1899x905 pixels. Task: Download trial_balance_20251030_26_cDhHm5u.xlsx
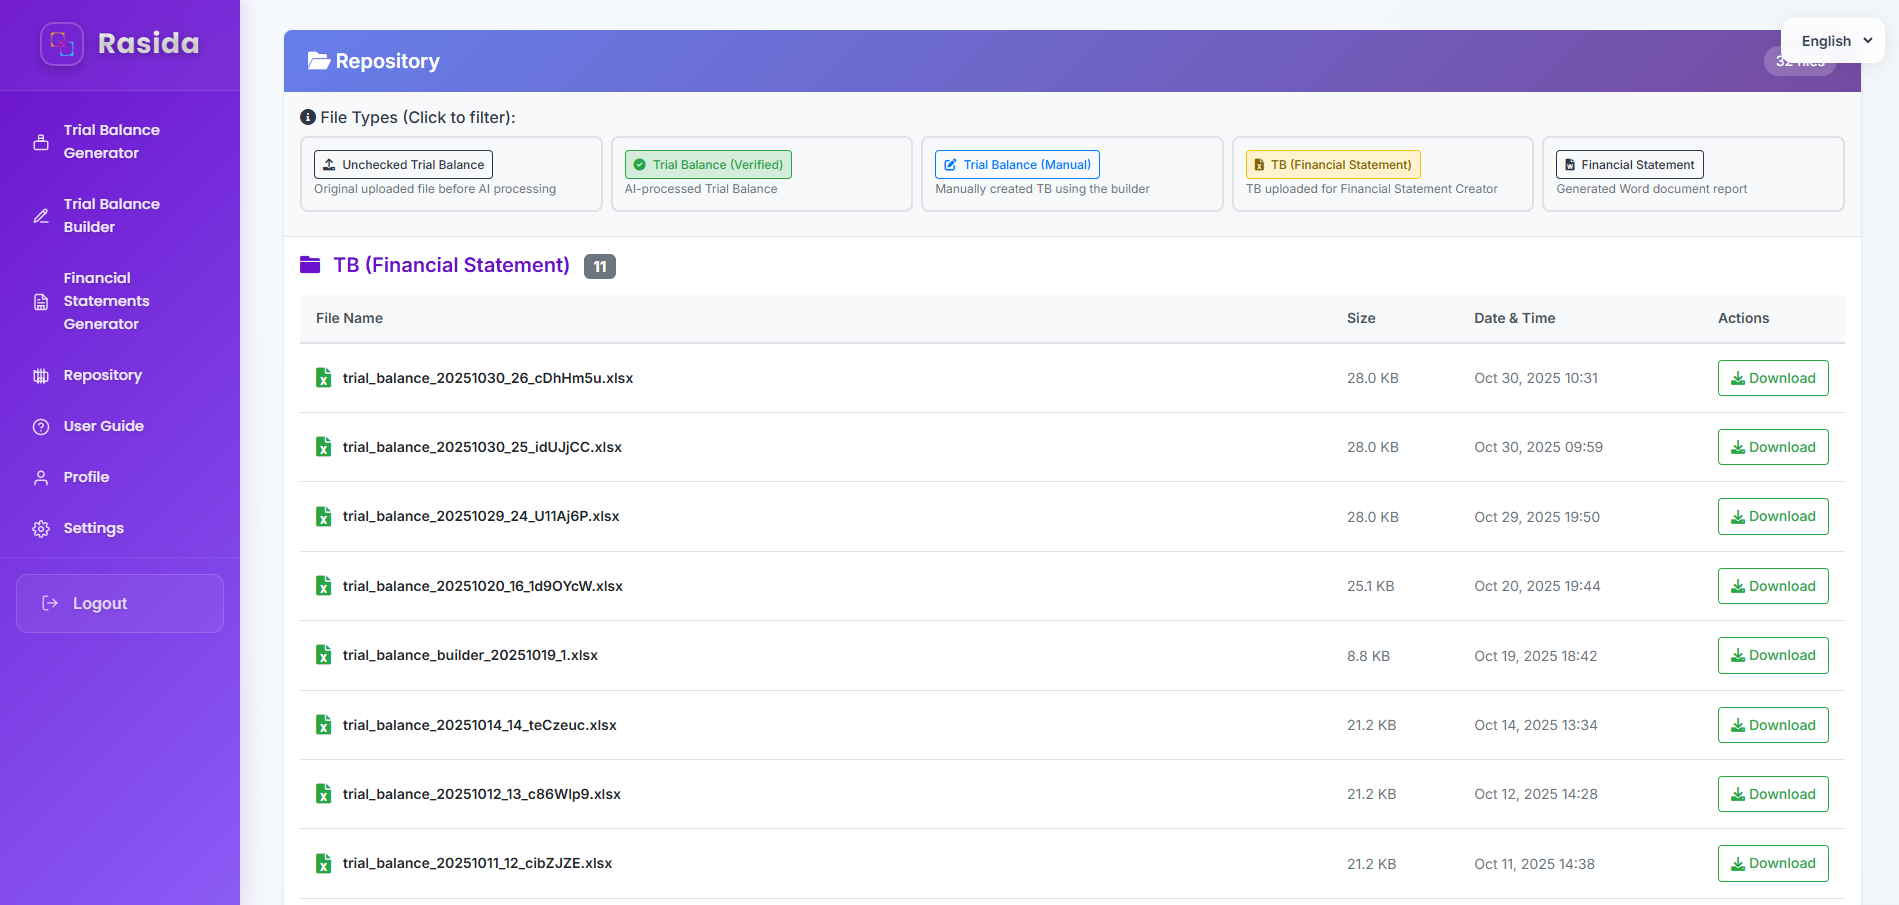click(1772, 378)
